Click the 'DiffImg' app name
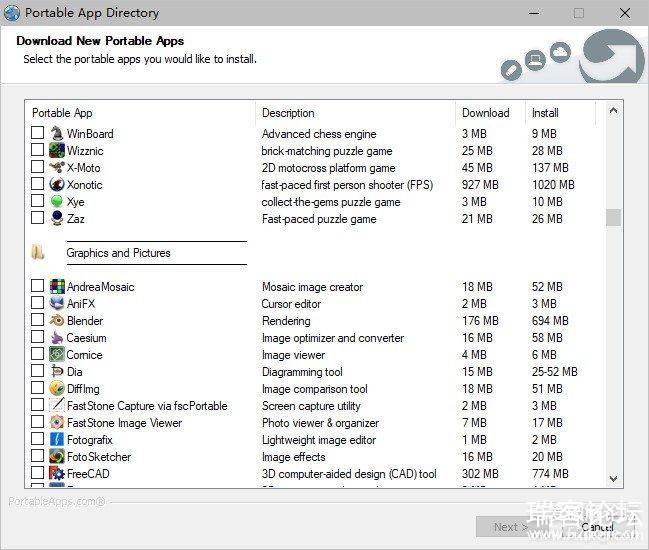 click(83, 389)
